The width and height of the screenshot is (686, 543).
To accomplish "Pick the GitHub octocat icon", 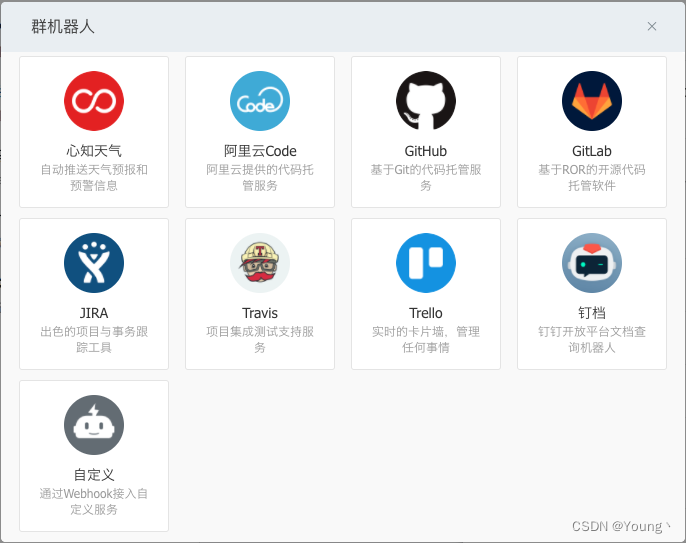I will point(426,101).
